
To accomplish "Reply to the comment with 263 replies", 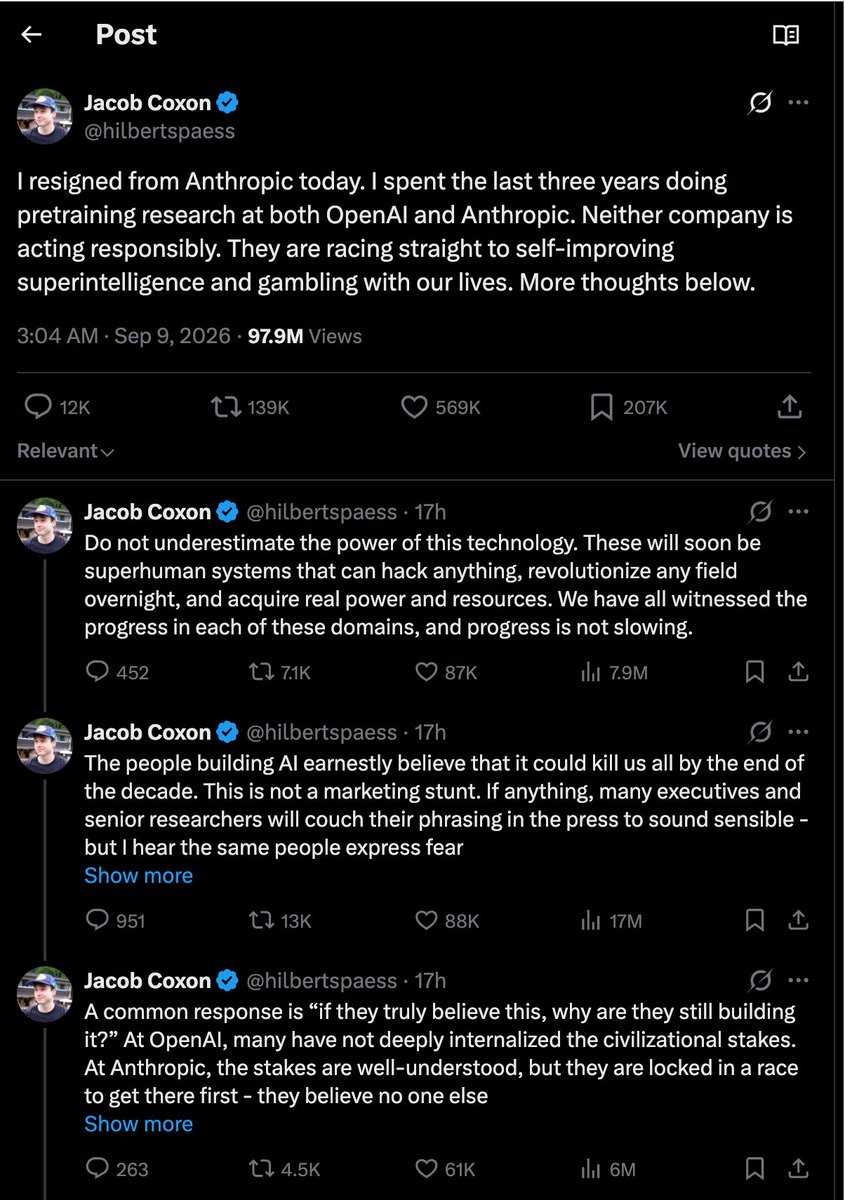I will click(x=117, y=1168).
